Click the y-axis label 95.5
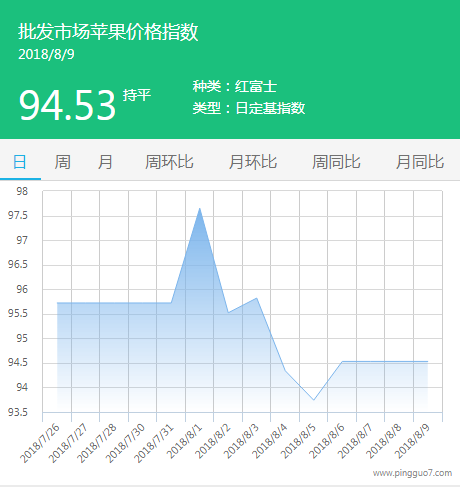 tap(18, 313)
